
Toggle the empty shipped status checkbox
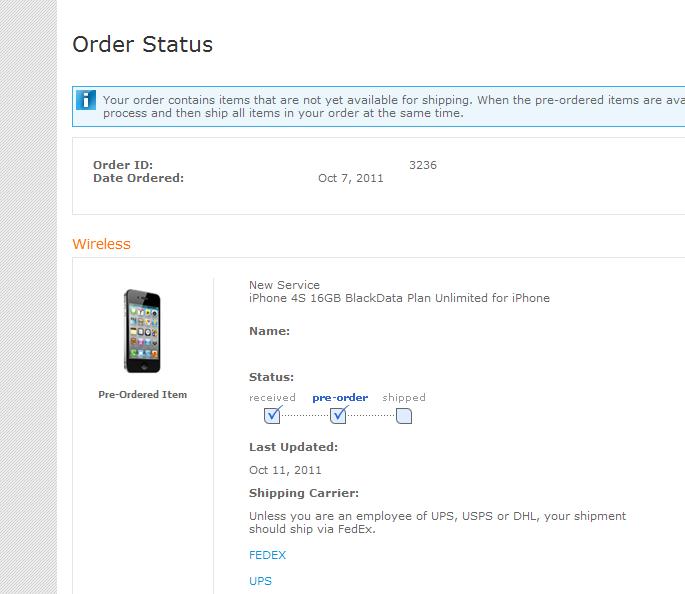pos(404,416)
